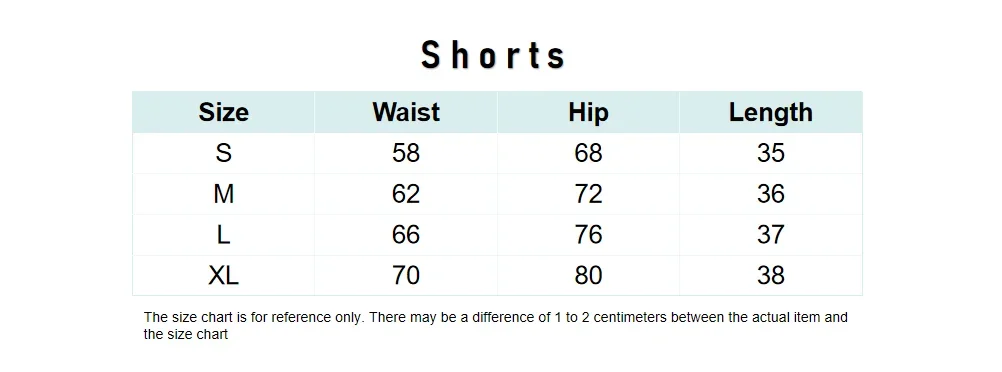Select the Length column header
The image size is (1002, 372).
(771, 112)
